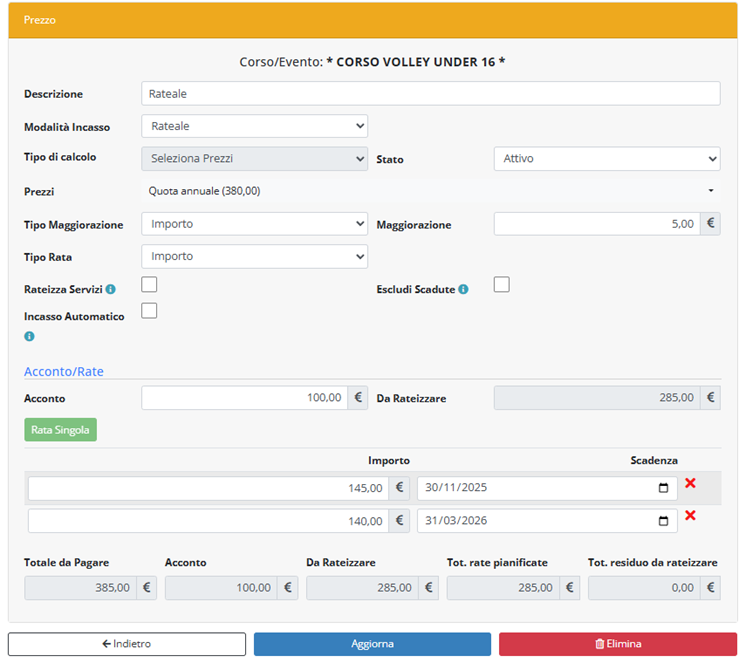This screenshot has width=739, height=663.
Task: Delete the 30/11/2025 installment row
Action: point(690,484)
